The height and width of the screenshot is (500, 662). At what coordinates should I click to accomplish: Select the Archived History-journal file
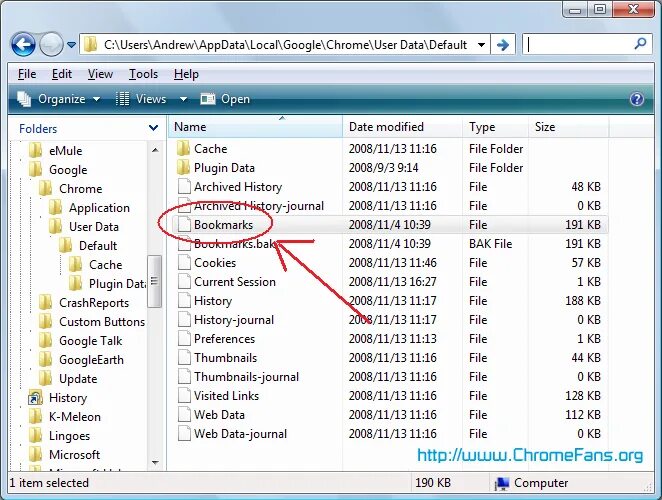point(251,206)
